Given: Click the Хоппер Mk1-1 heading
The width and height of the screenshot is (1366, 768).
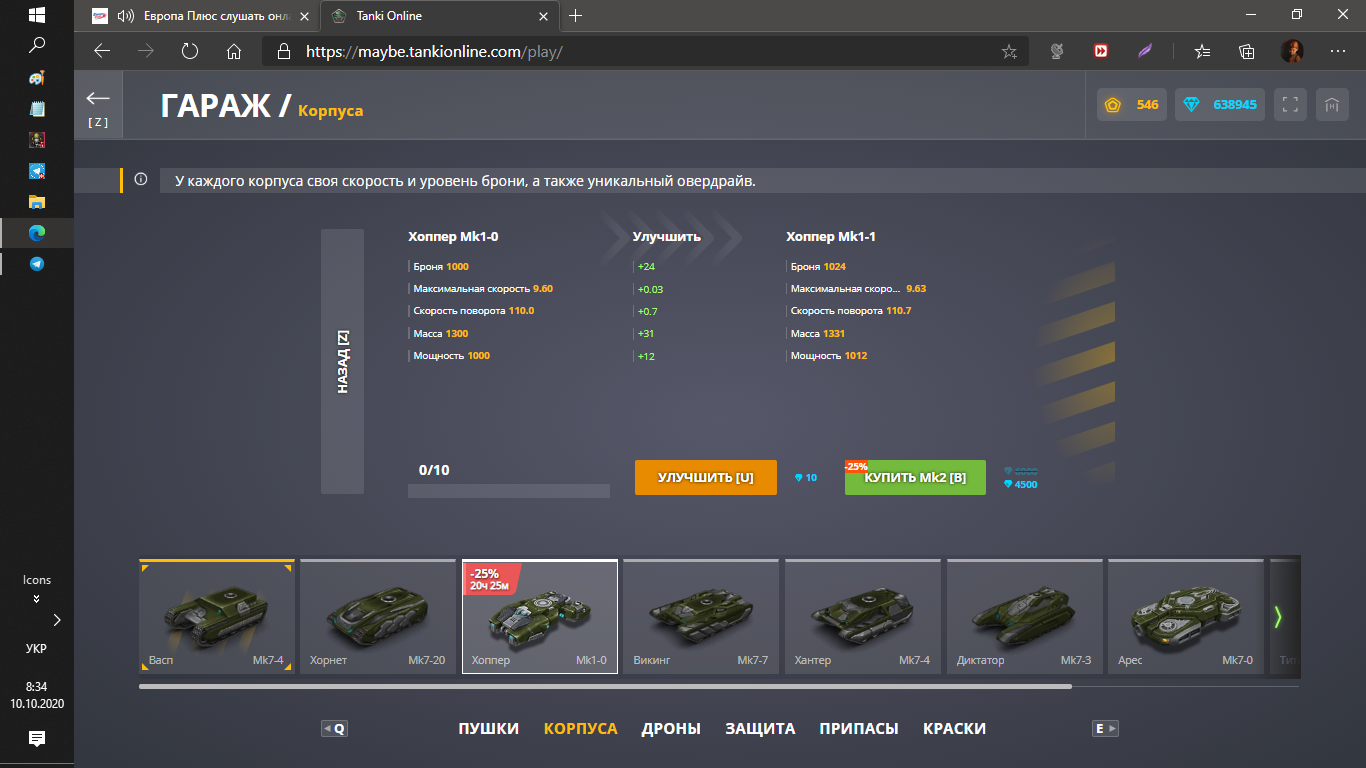Looking at the screenshot, I should [831, 237].
